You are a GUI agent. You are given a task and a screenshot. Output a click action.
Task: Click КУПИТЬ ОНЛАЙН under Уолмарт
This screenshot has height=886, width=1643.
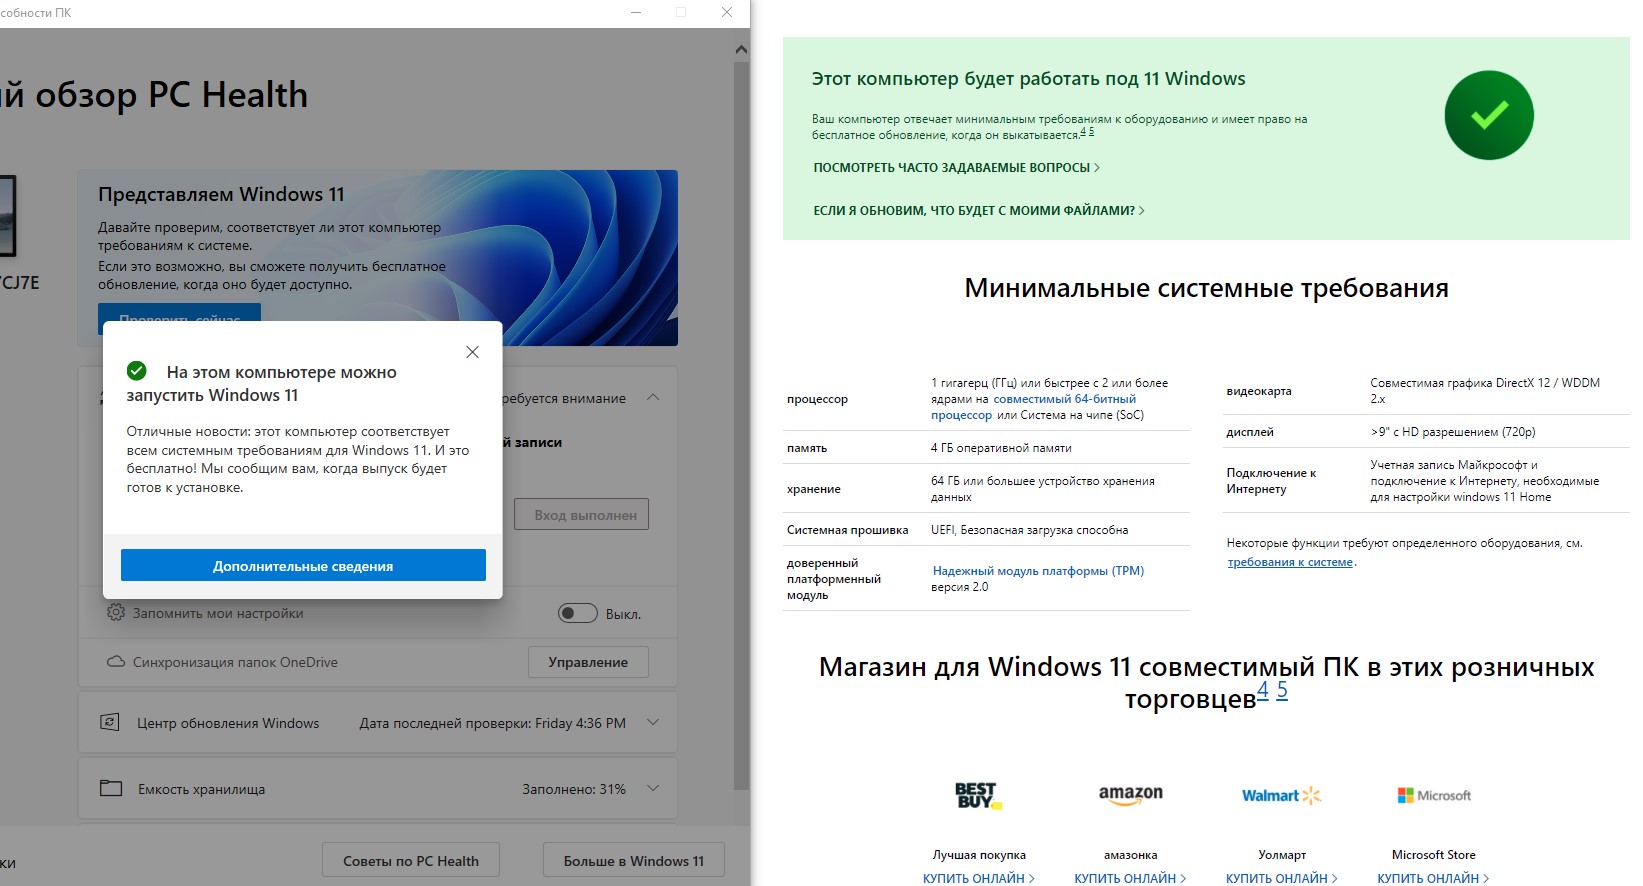(1281, 879)
